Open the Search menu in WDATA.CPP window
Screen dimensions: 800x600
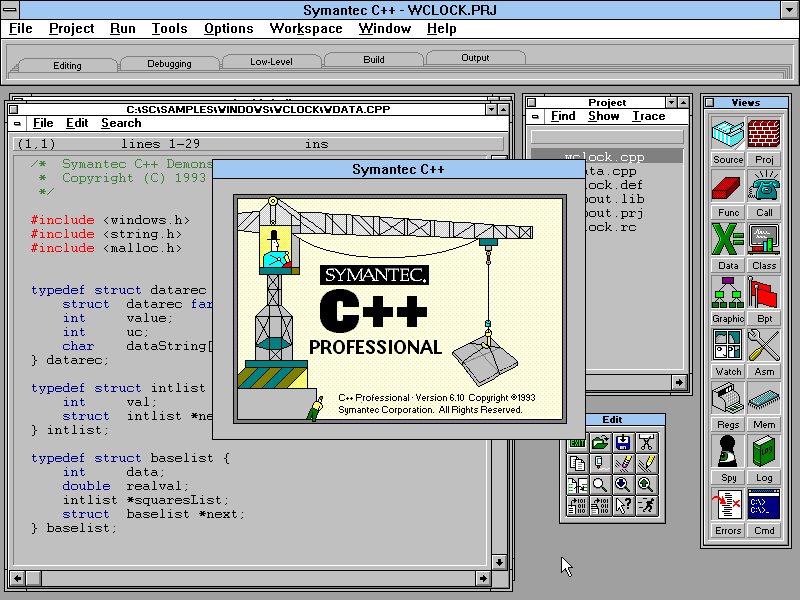point(121,123)
